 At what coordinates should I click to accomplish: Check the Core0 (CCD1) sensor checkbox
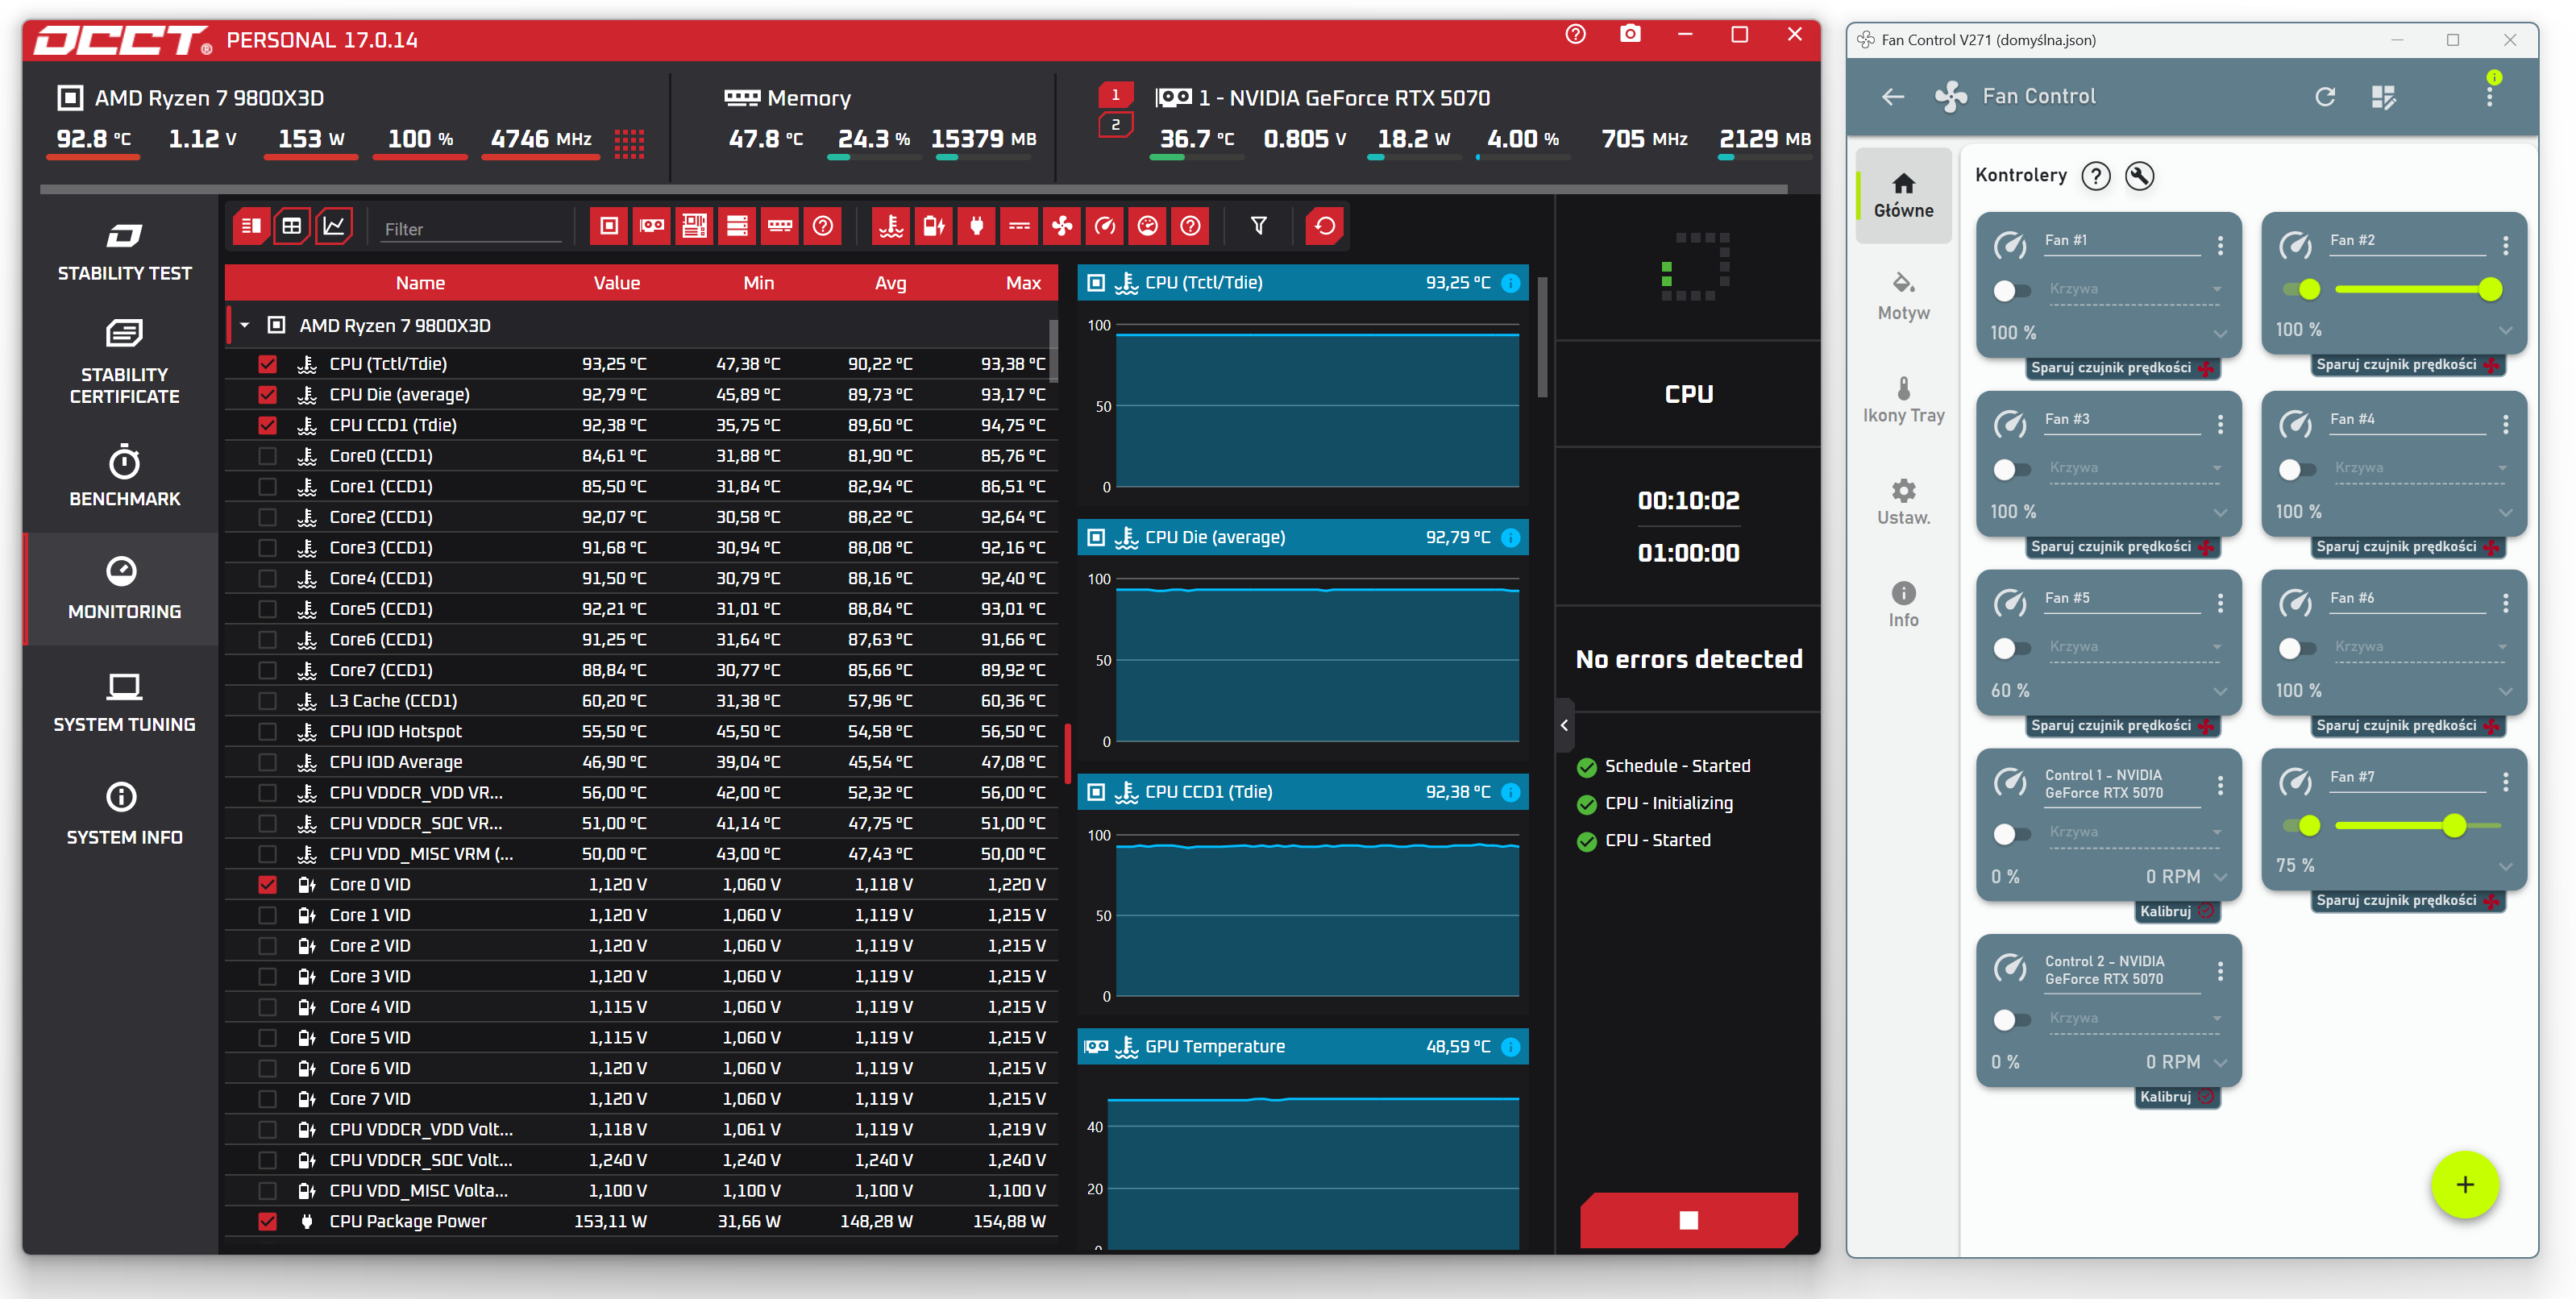(267, 456)
